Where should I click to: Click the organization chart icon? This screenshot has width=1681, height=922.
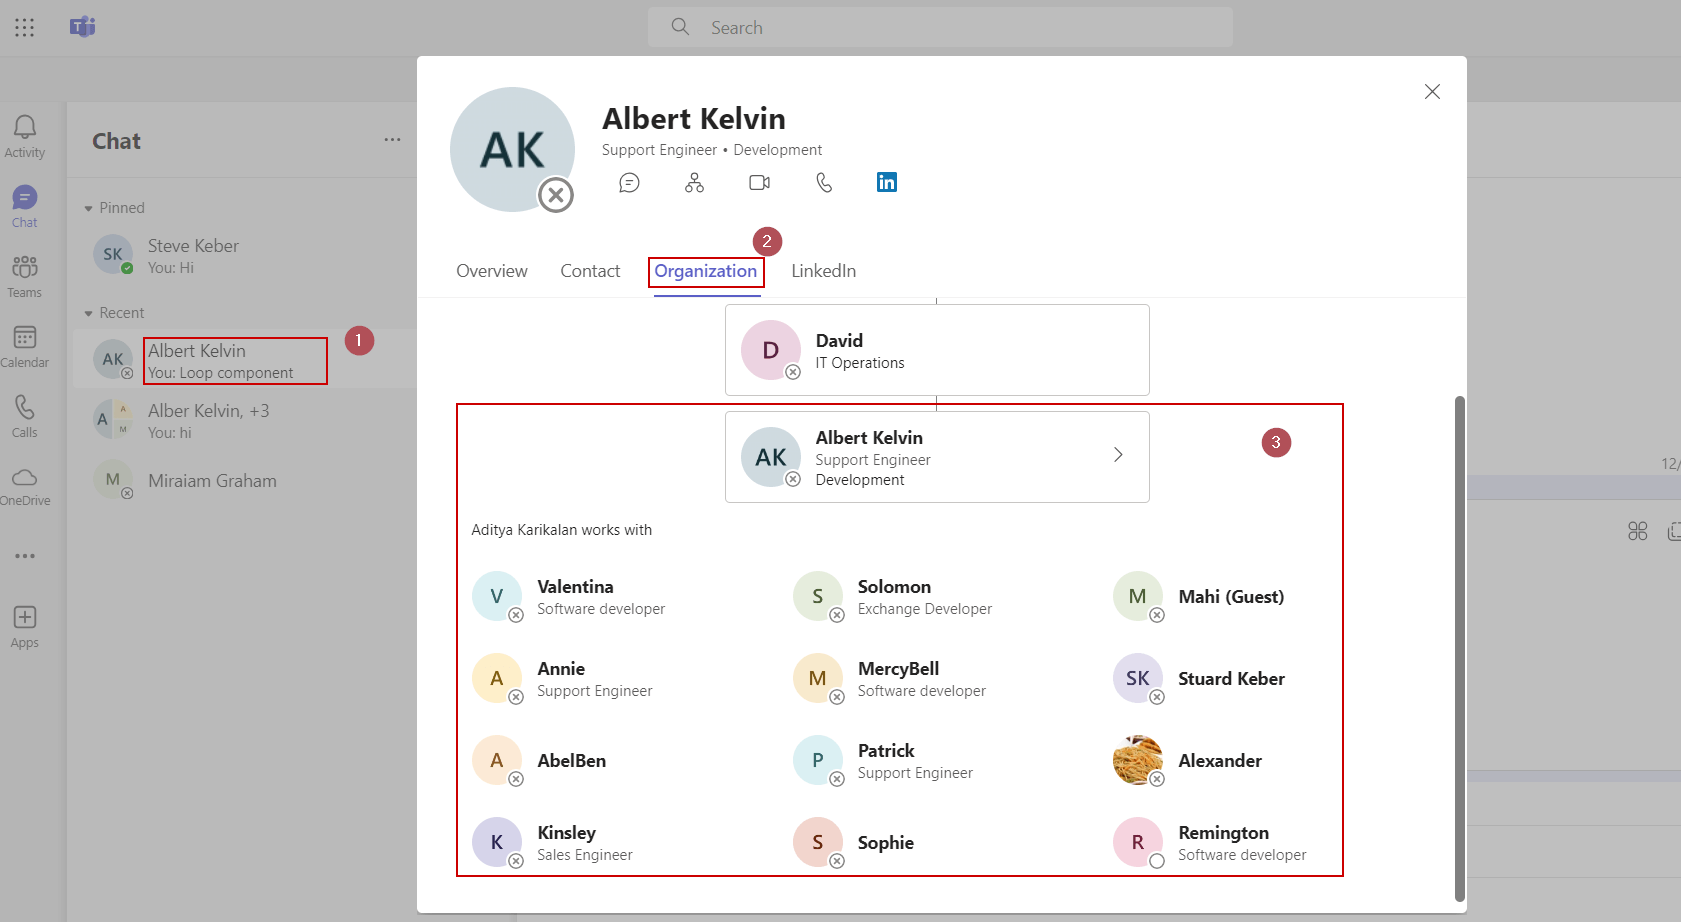694,182
